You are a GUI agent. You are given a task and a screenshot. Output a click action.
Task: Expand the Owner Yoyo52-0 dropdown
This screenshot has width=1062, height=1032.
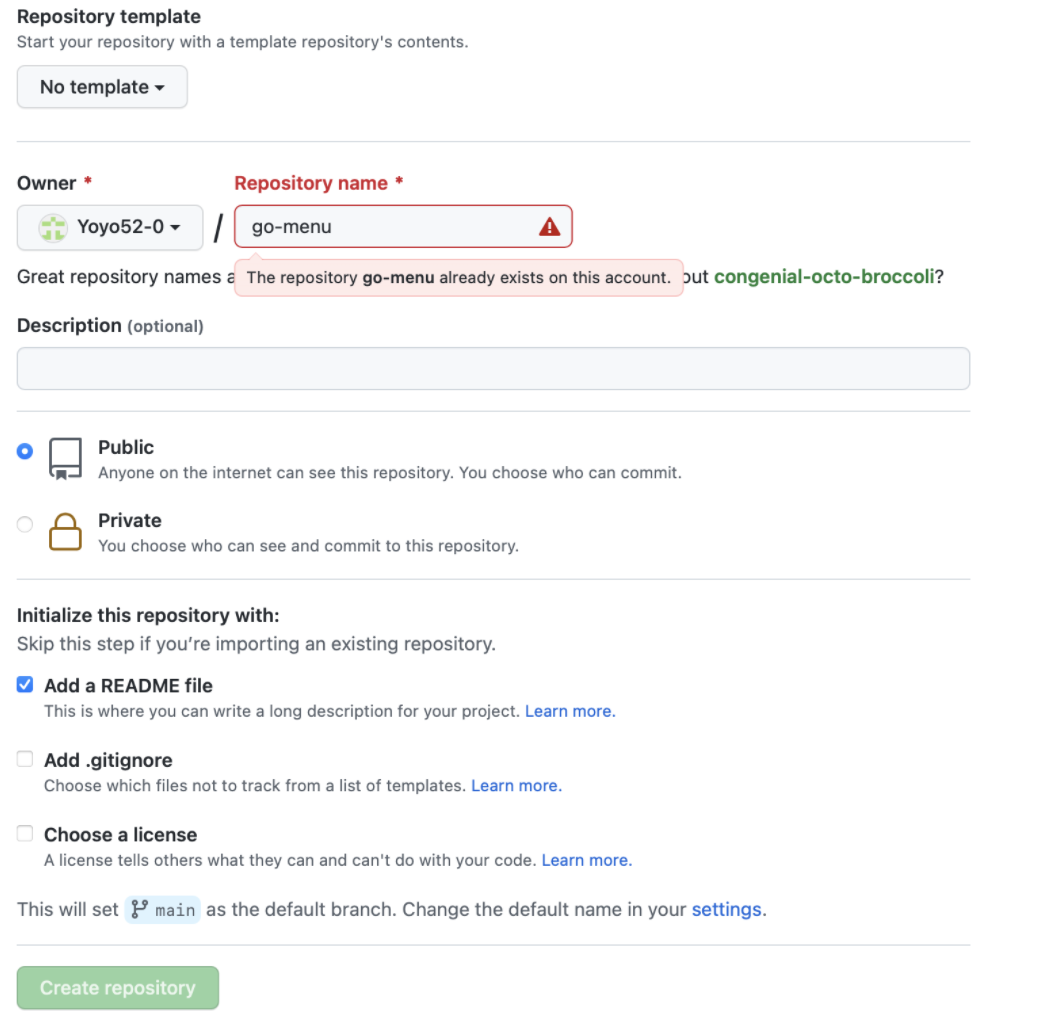[x=110, y=228]
